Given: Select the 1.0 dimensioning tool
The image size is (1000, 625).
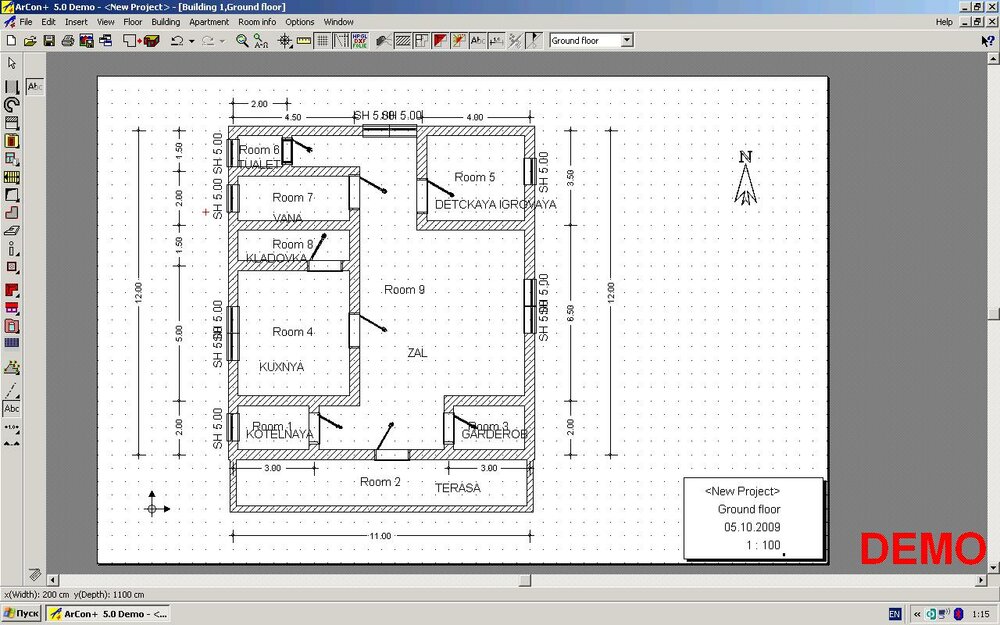Looking at the screenshot, I should pos(11,427).
